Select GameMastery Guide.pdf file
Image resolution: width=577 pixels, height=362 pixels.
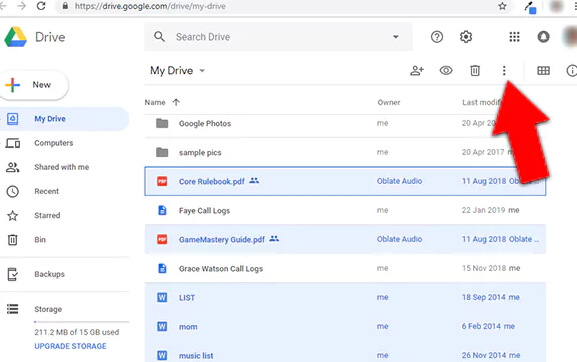tap(345, 239)
